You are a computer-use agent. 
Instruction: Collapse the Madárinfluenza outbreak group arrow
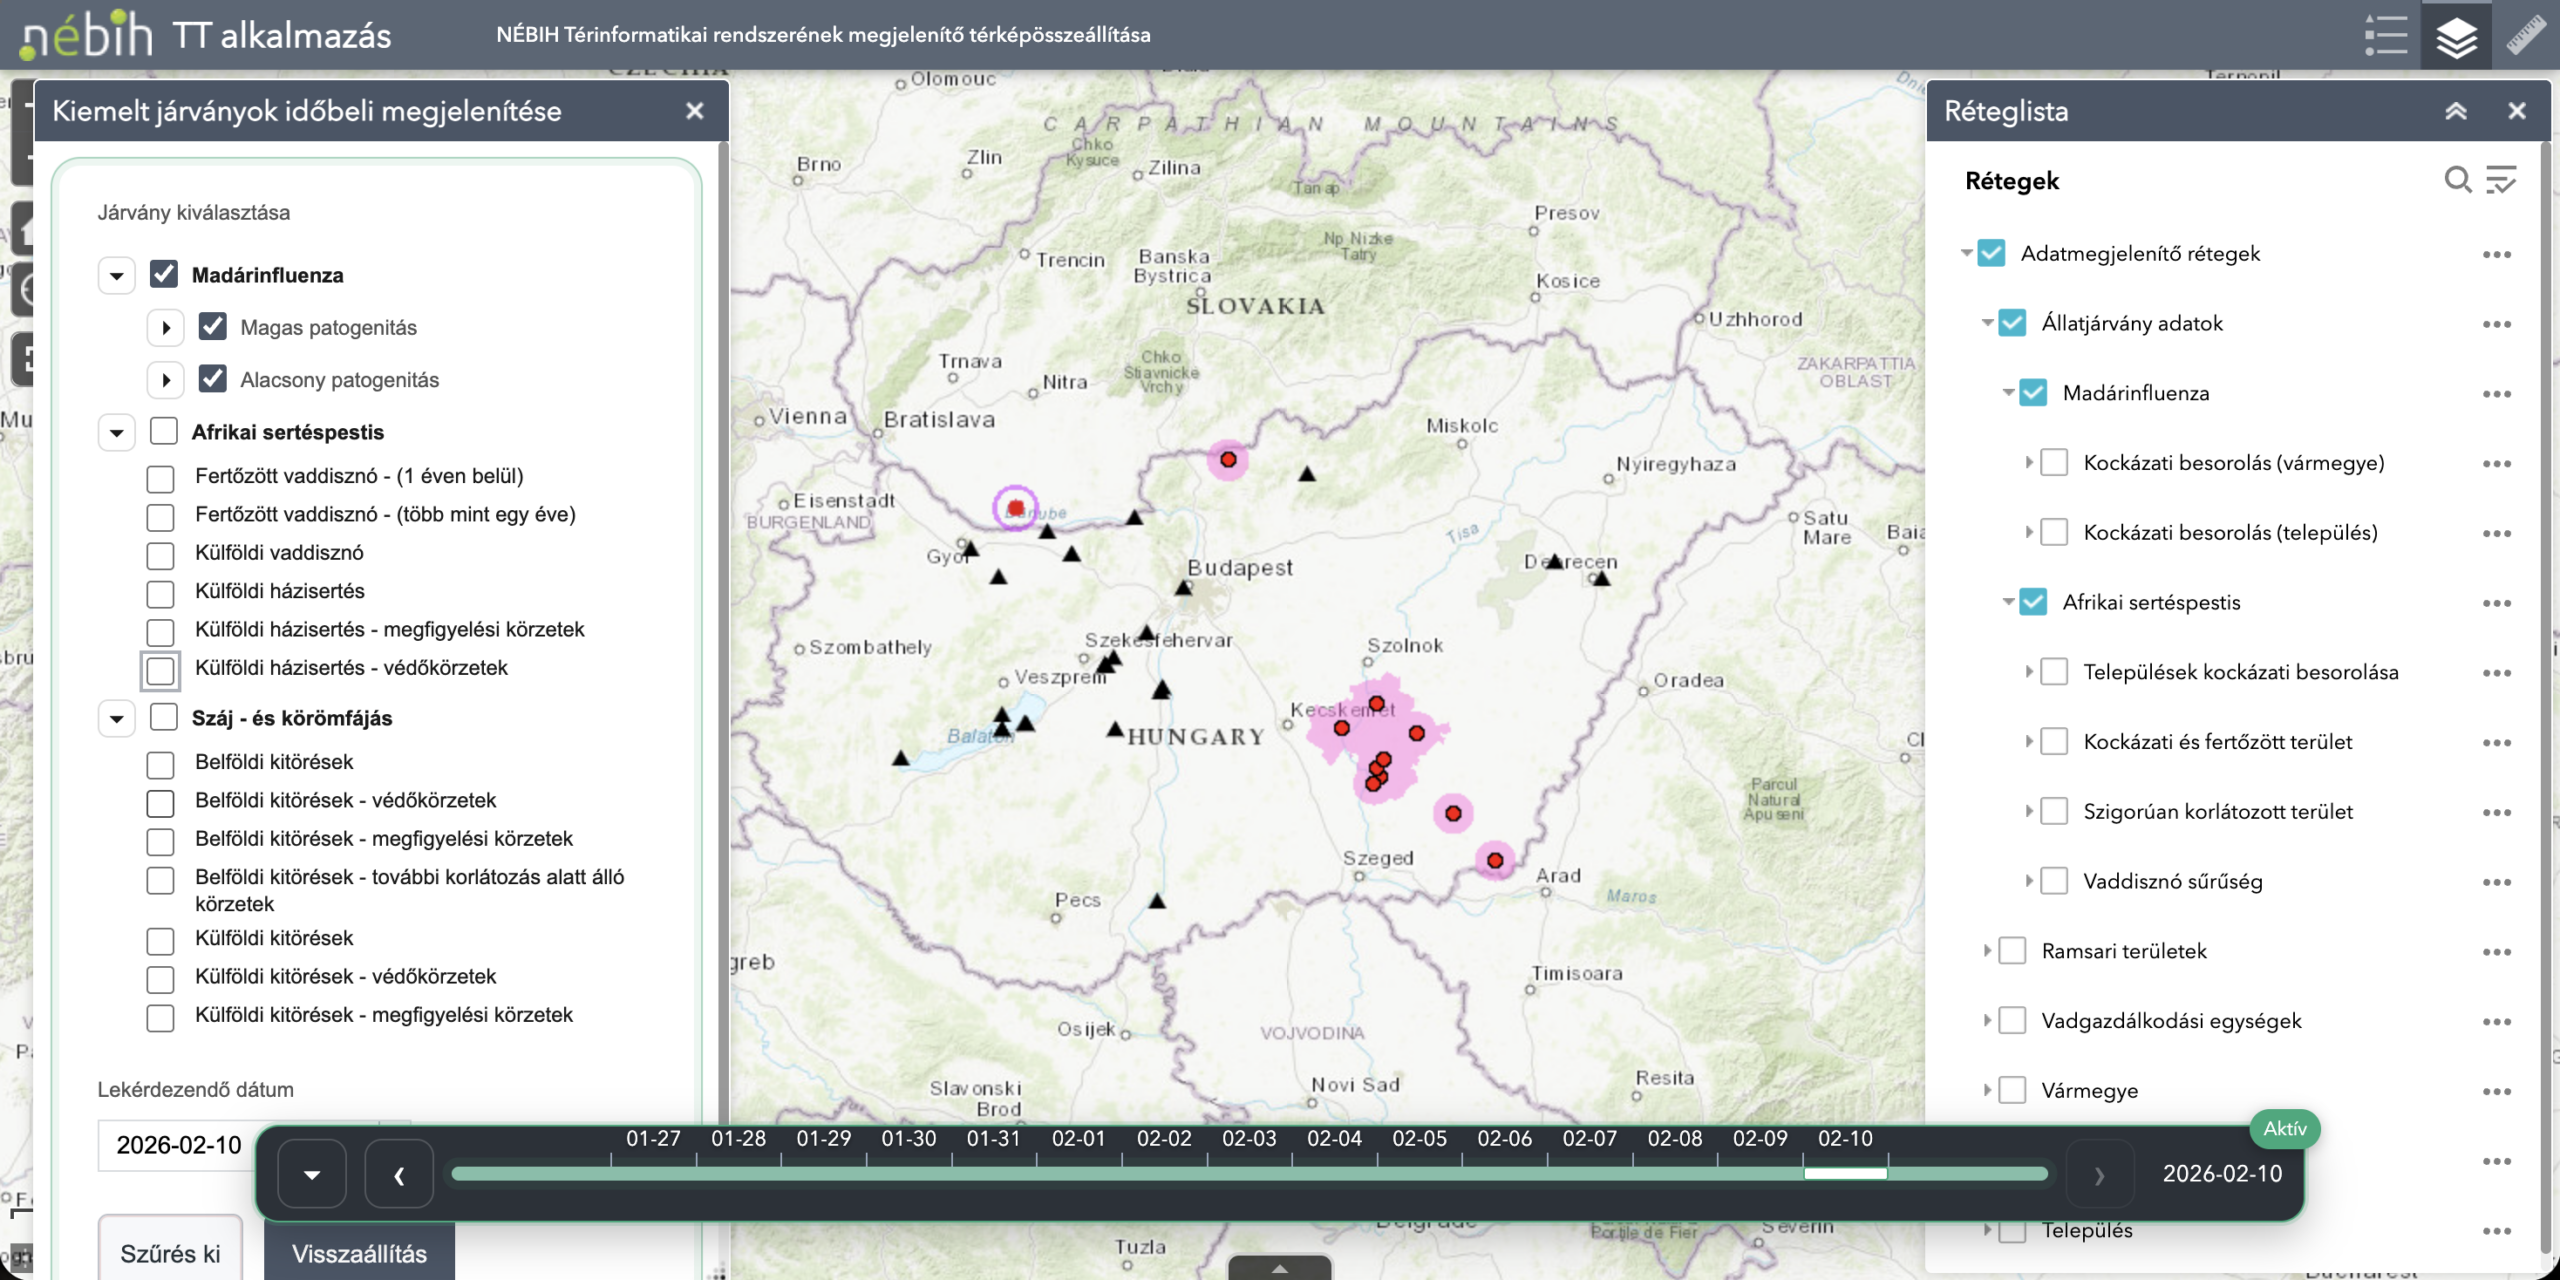pyautogui.click(x=117, y=275)
